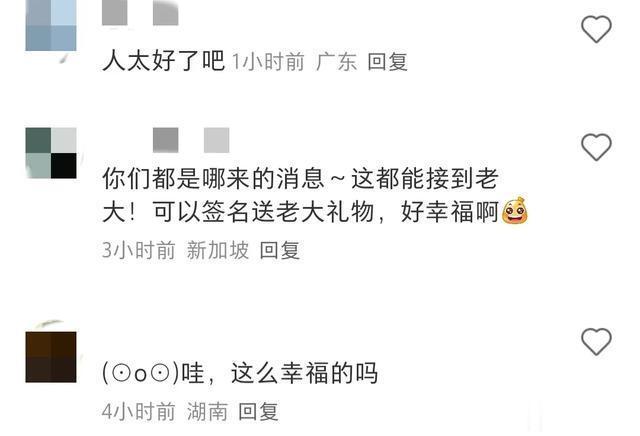Like the comment "人太好了吧"
640x436 pixels.
point(596,29)
